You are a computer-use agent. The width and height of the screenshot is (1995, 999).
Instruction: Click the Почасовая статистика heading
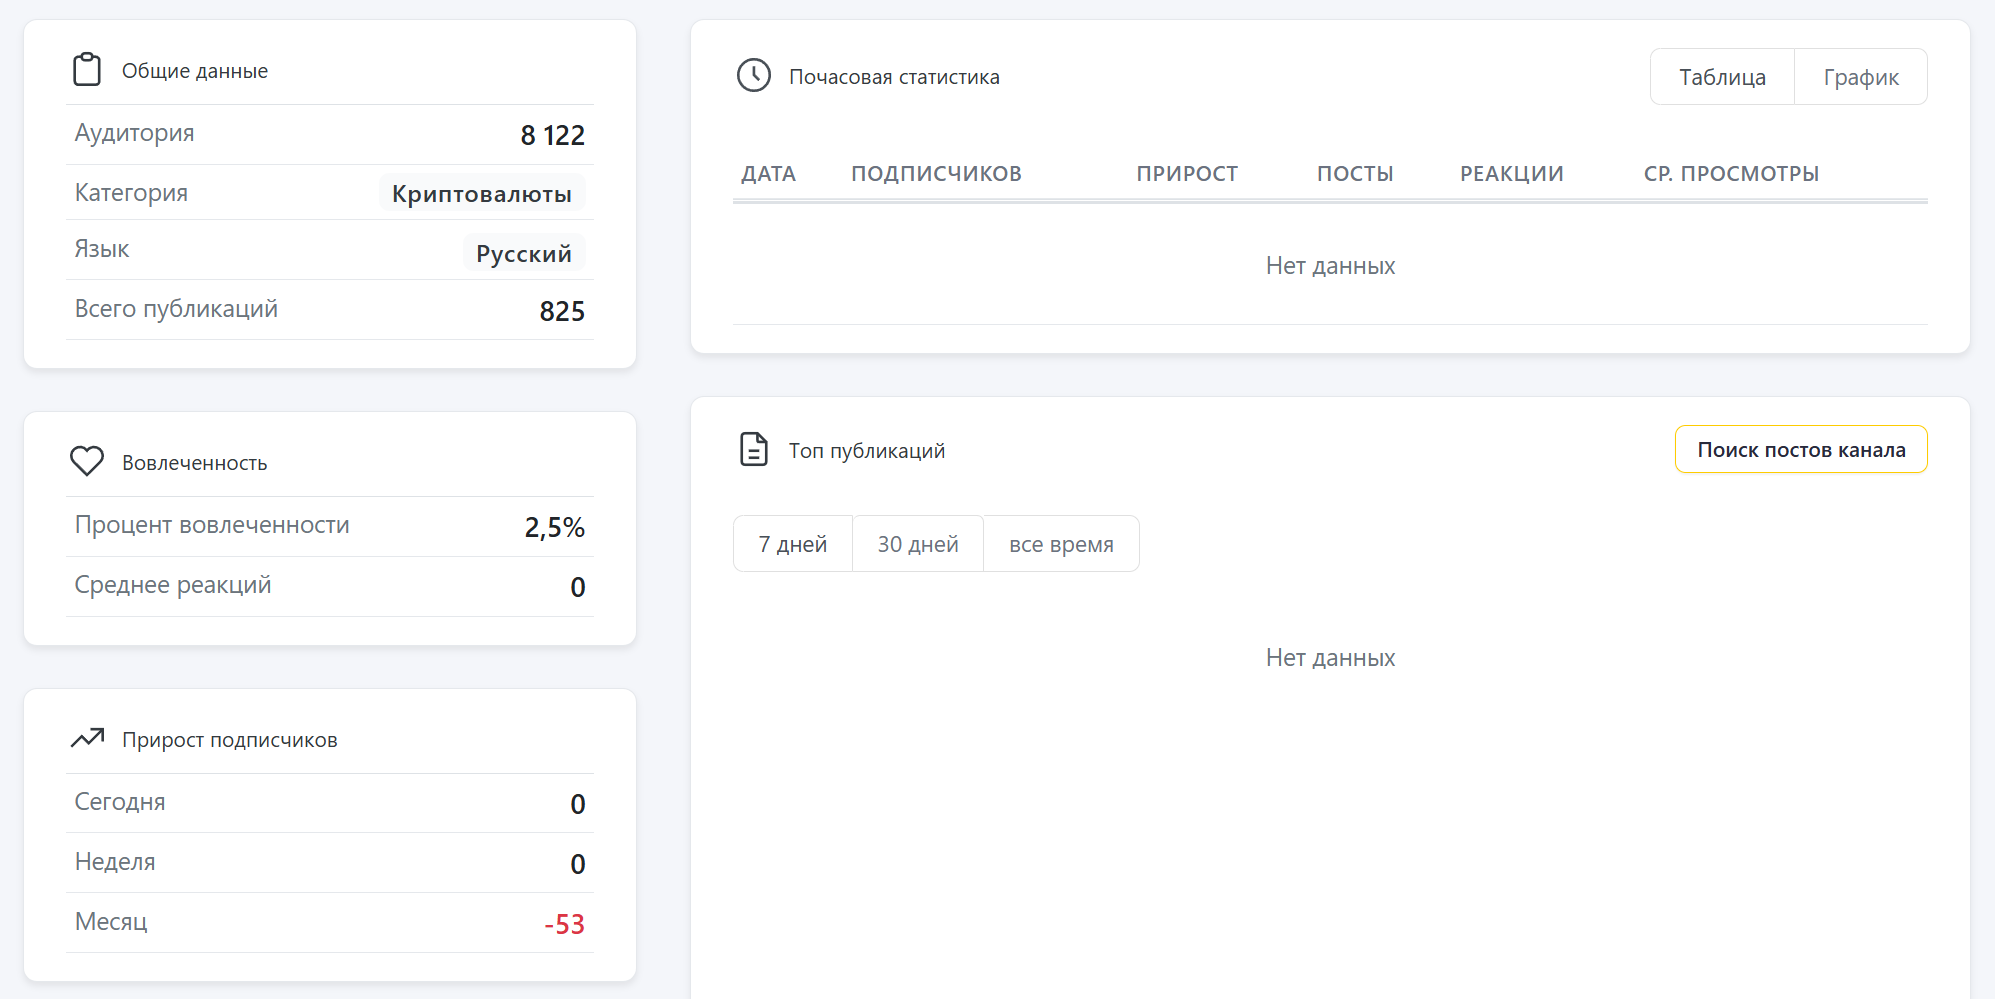[x=894, y=77]
